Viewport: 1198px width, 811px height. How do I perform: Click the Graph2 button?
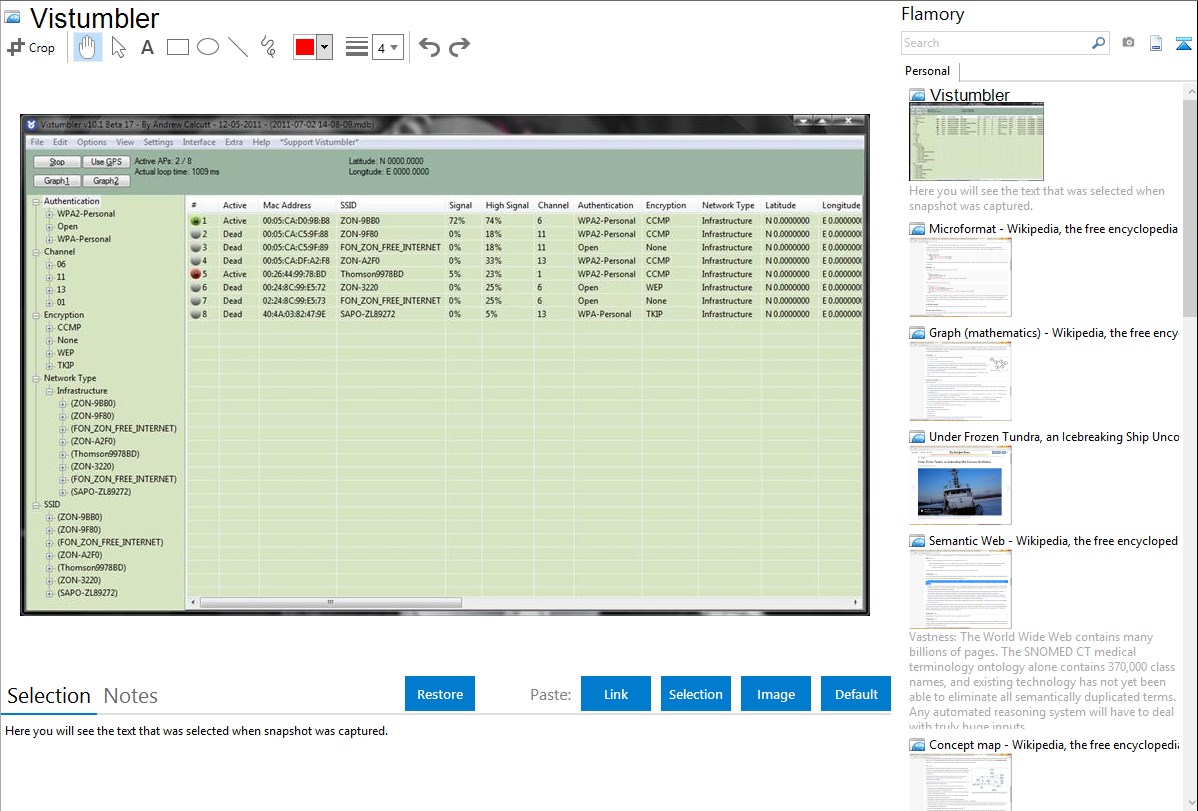(106, 181)
